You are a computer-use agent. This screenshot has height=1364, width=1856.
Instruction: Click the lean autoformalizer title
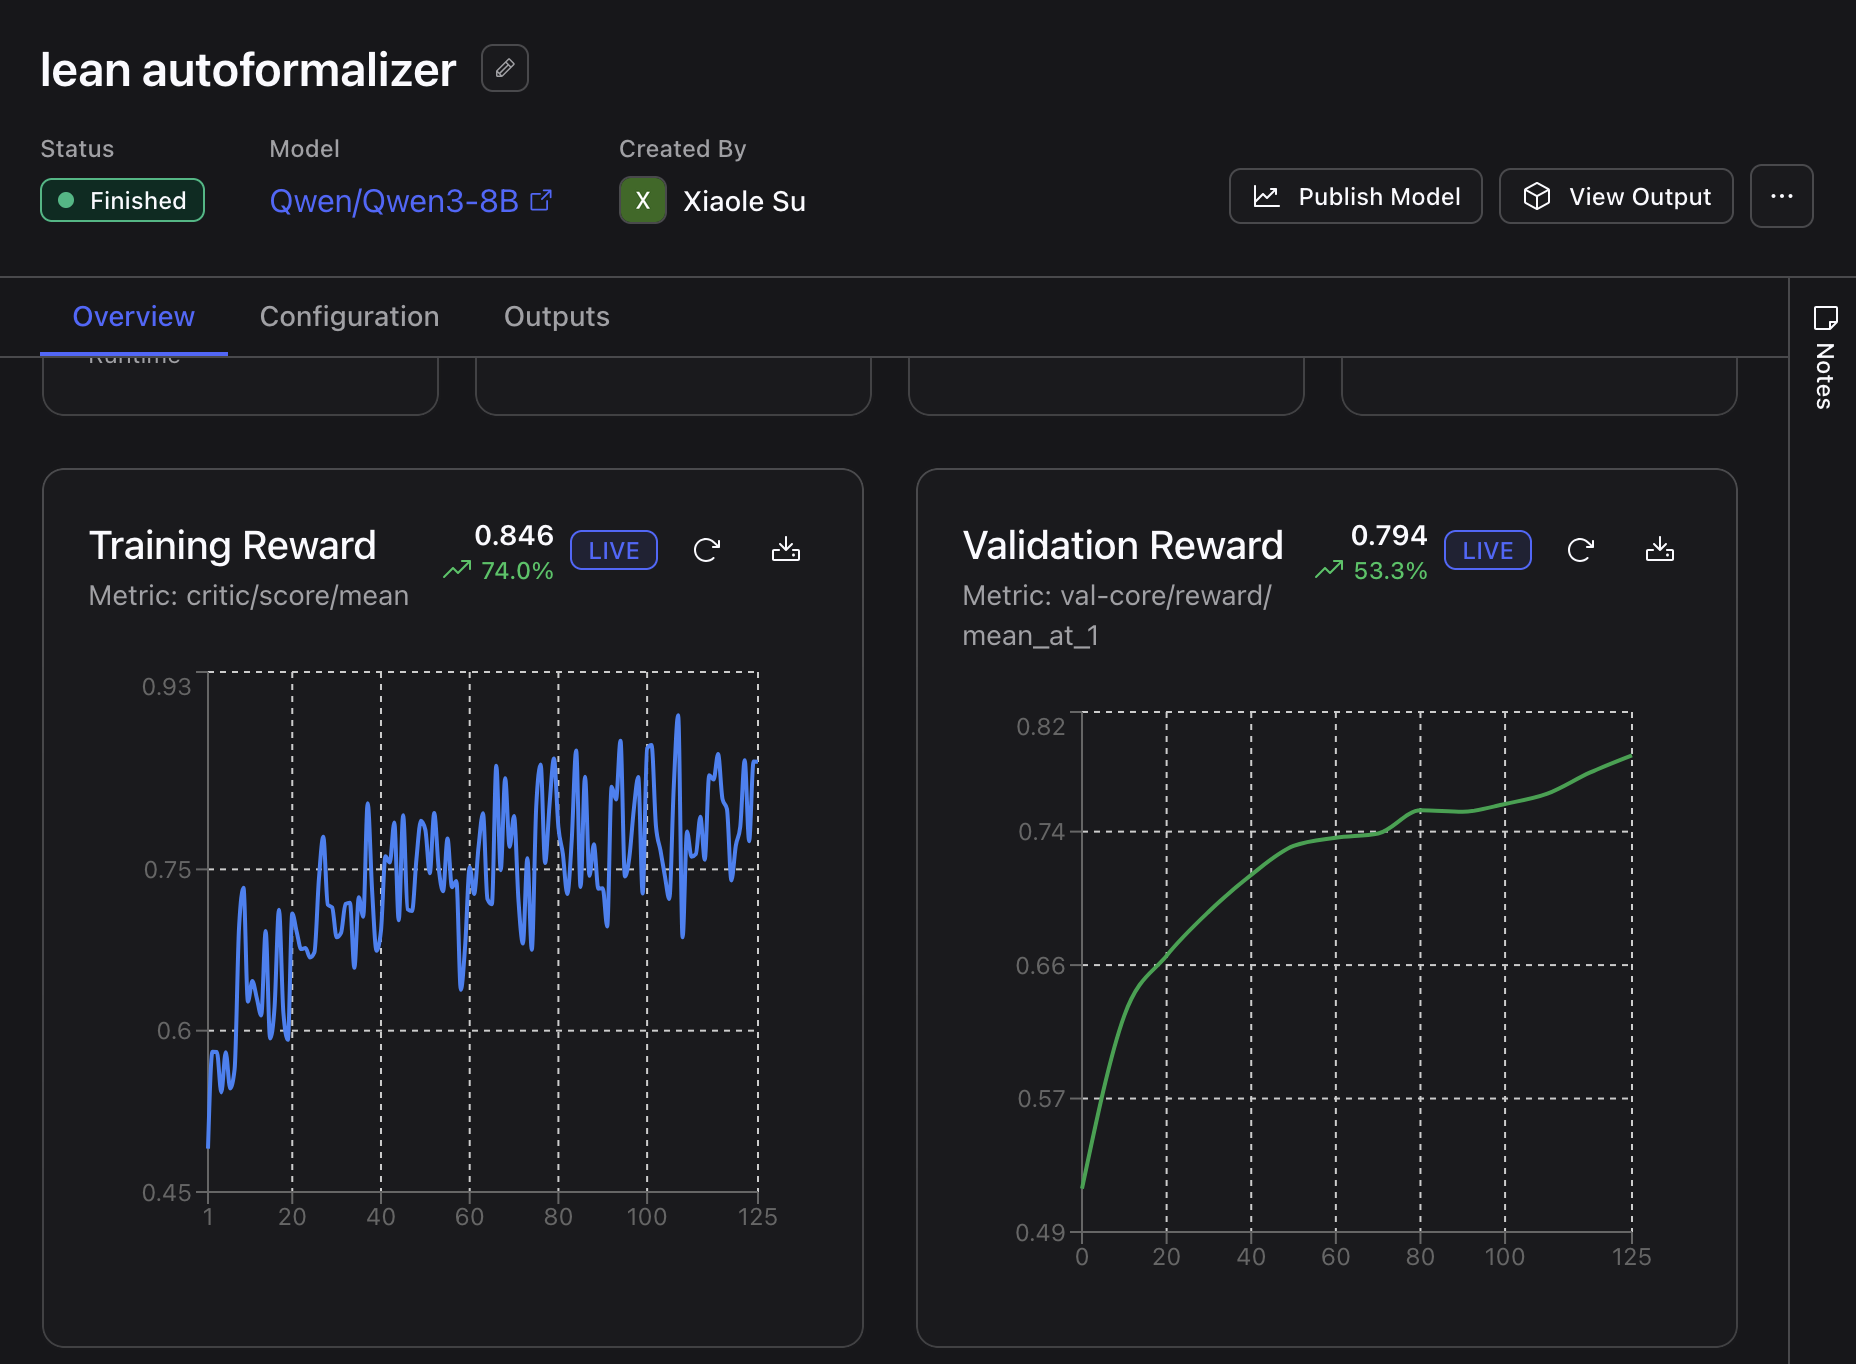pos(248,70)
